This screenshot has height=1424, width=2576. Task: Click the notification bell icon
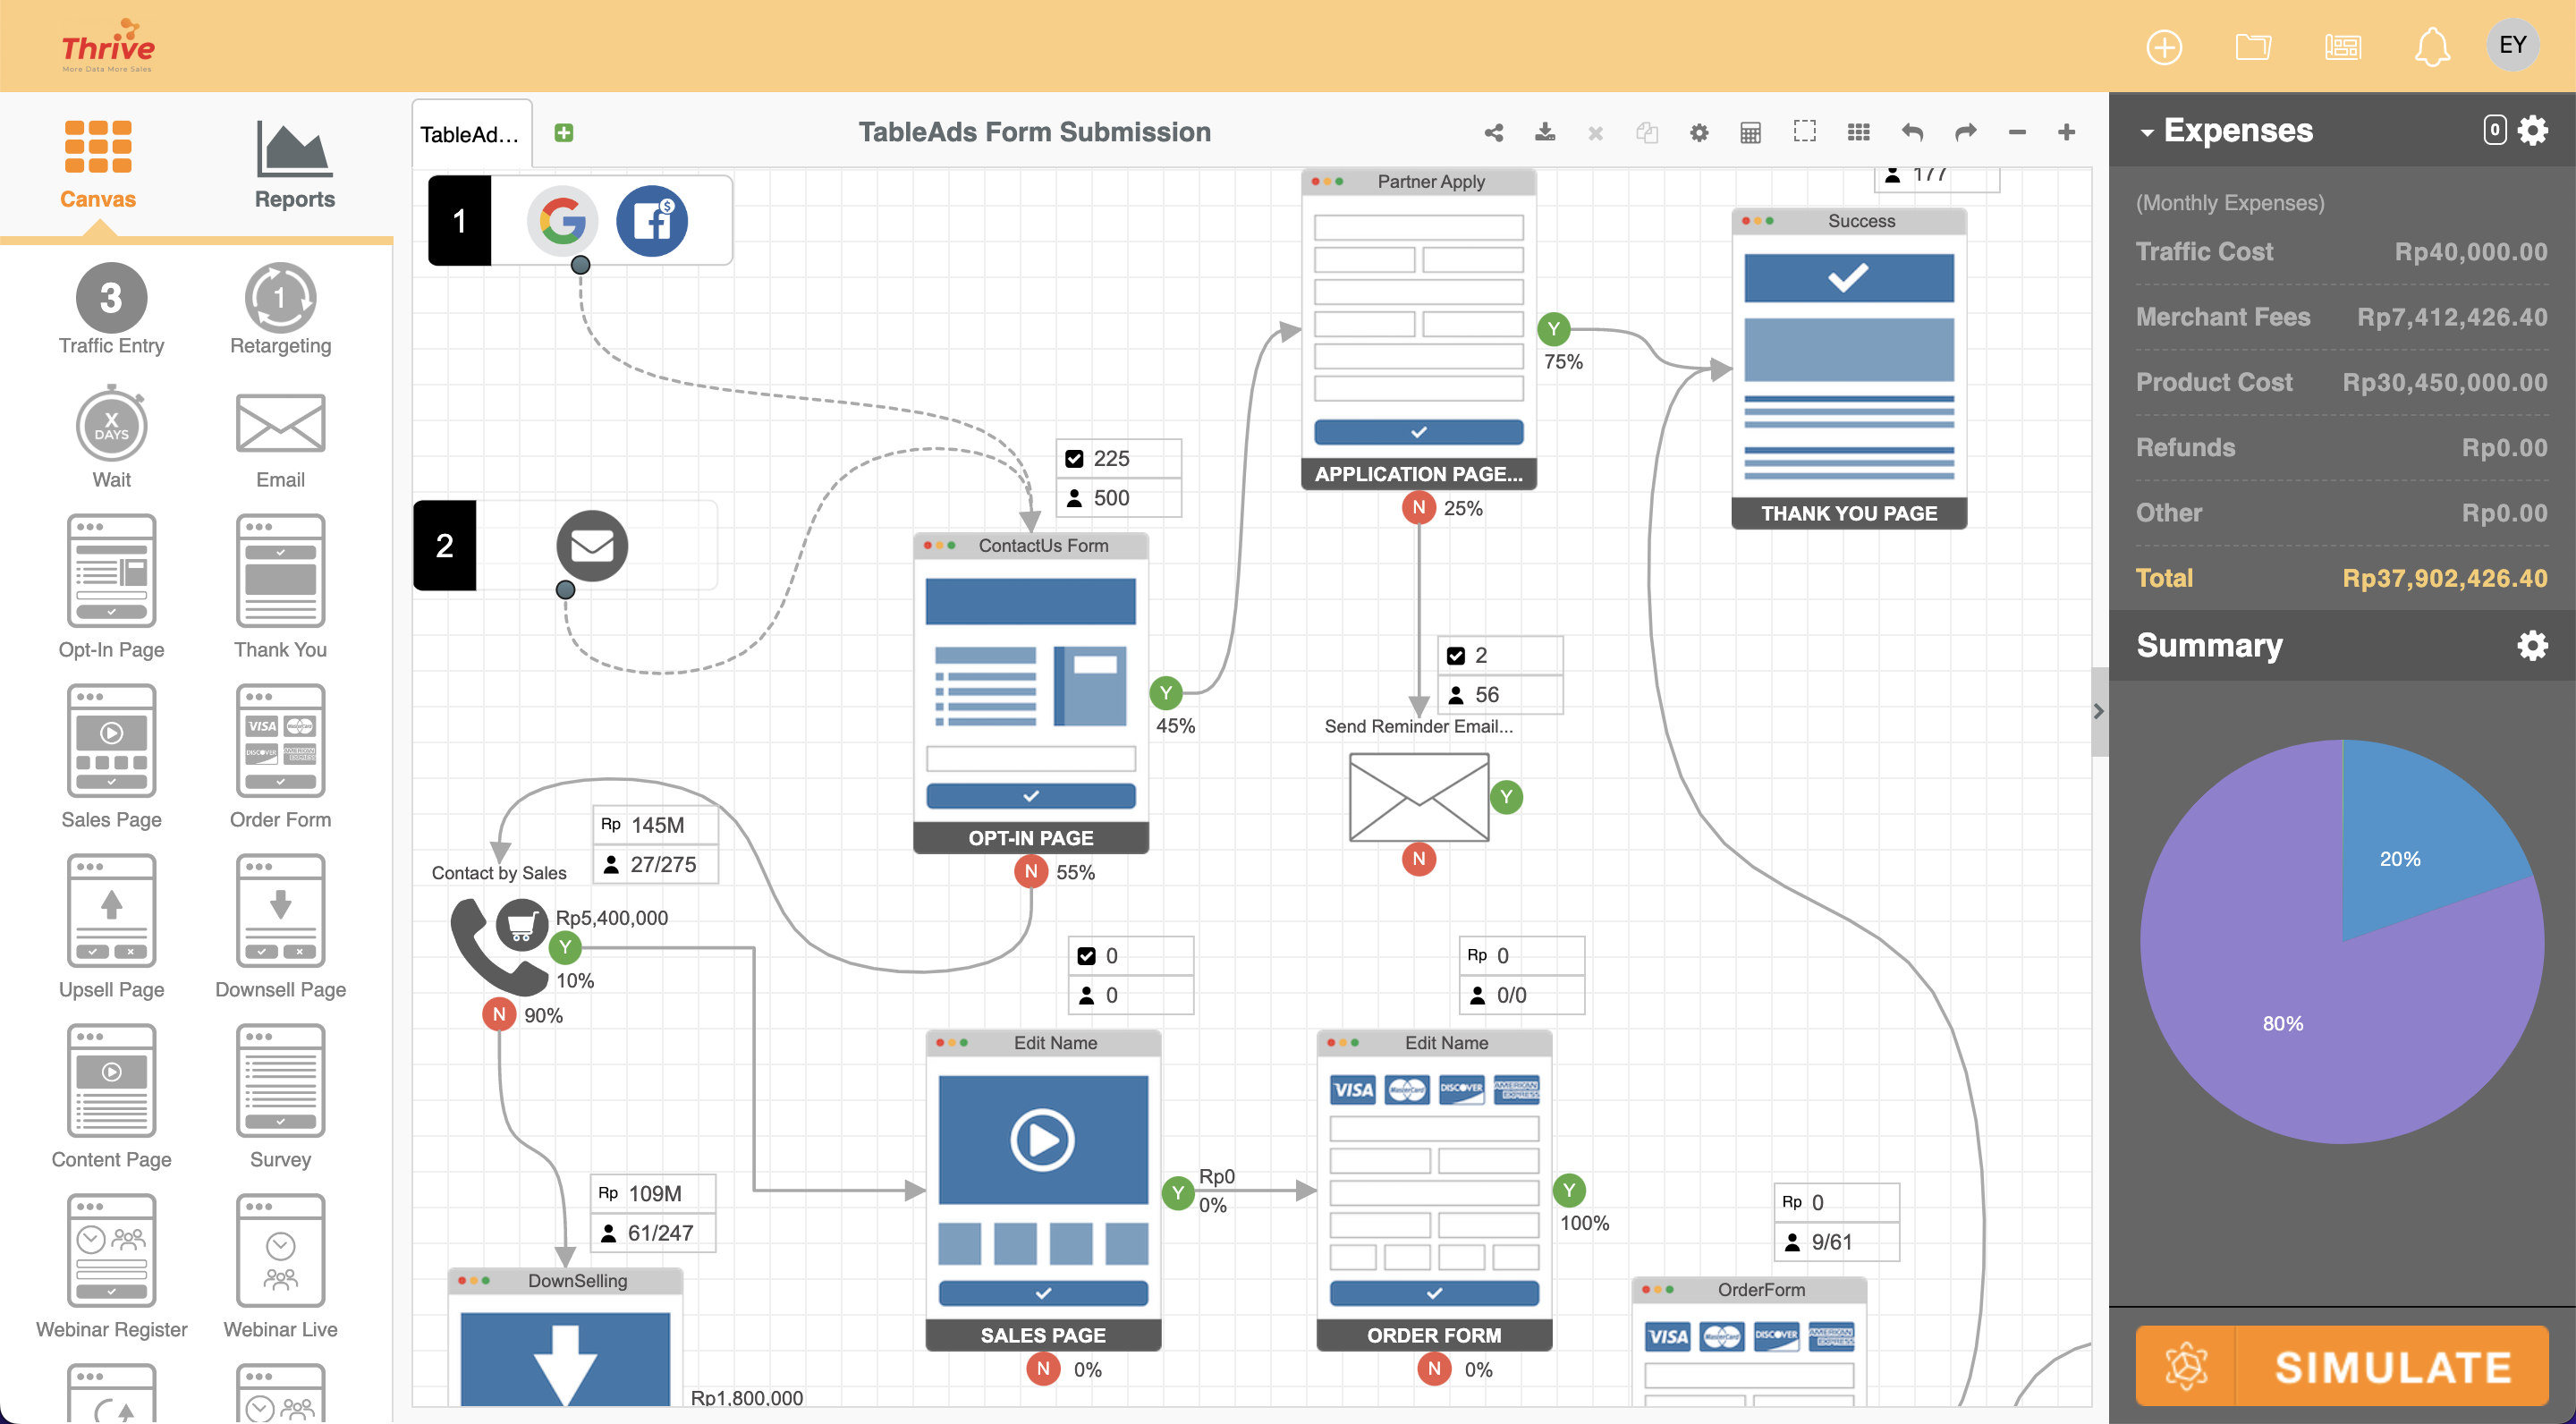tap(2431, 47)
